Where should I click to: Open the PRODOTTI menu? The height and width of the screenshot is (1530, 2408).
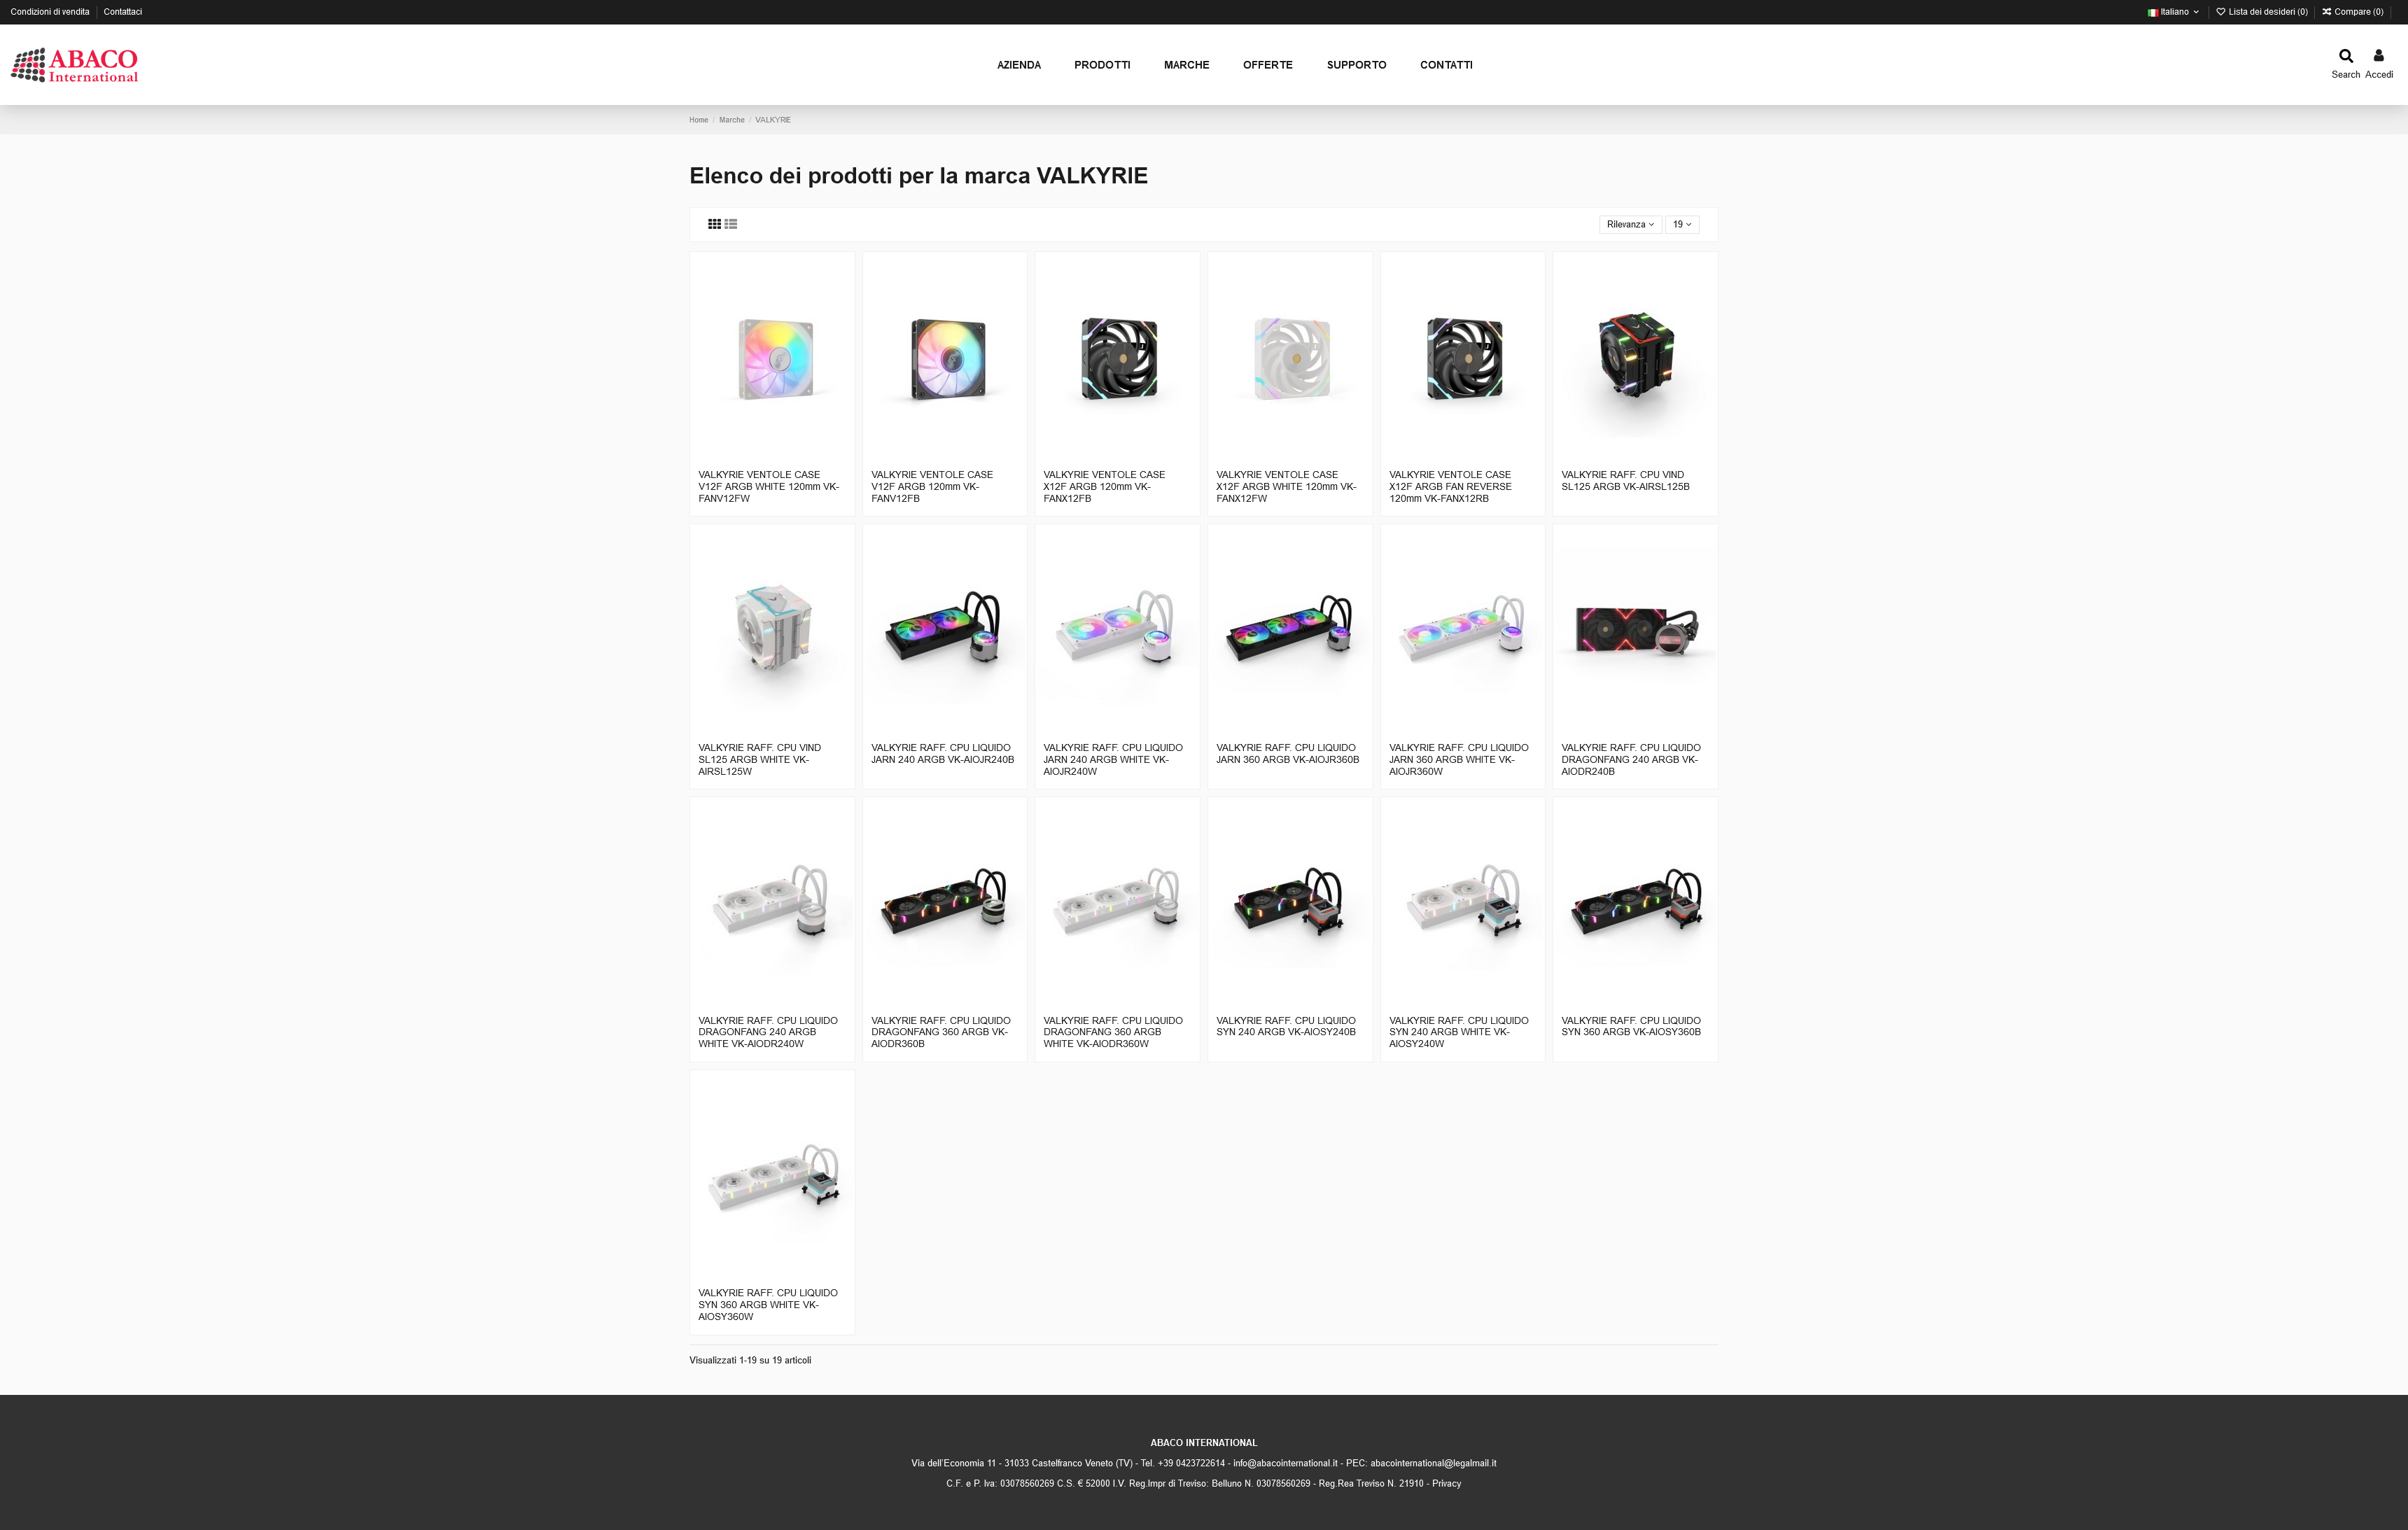click(1102, 65)
